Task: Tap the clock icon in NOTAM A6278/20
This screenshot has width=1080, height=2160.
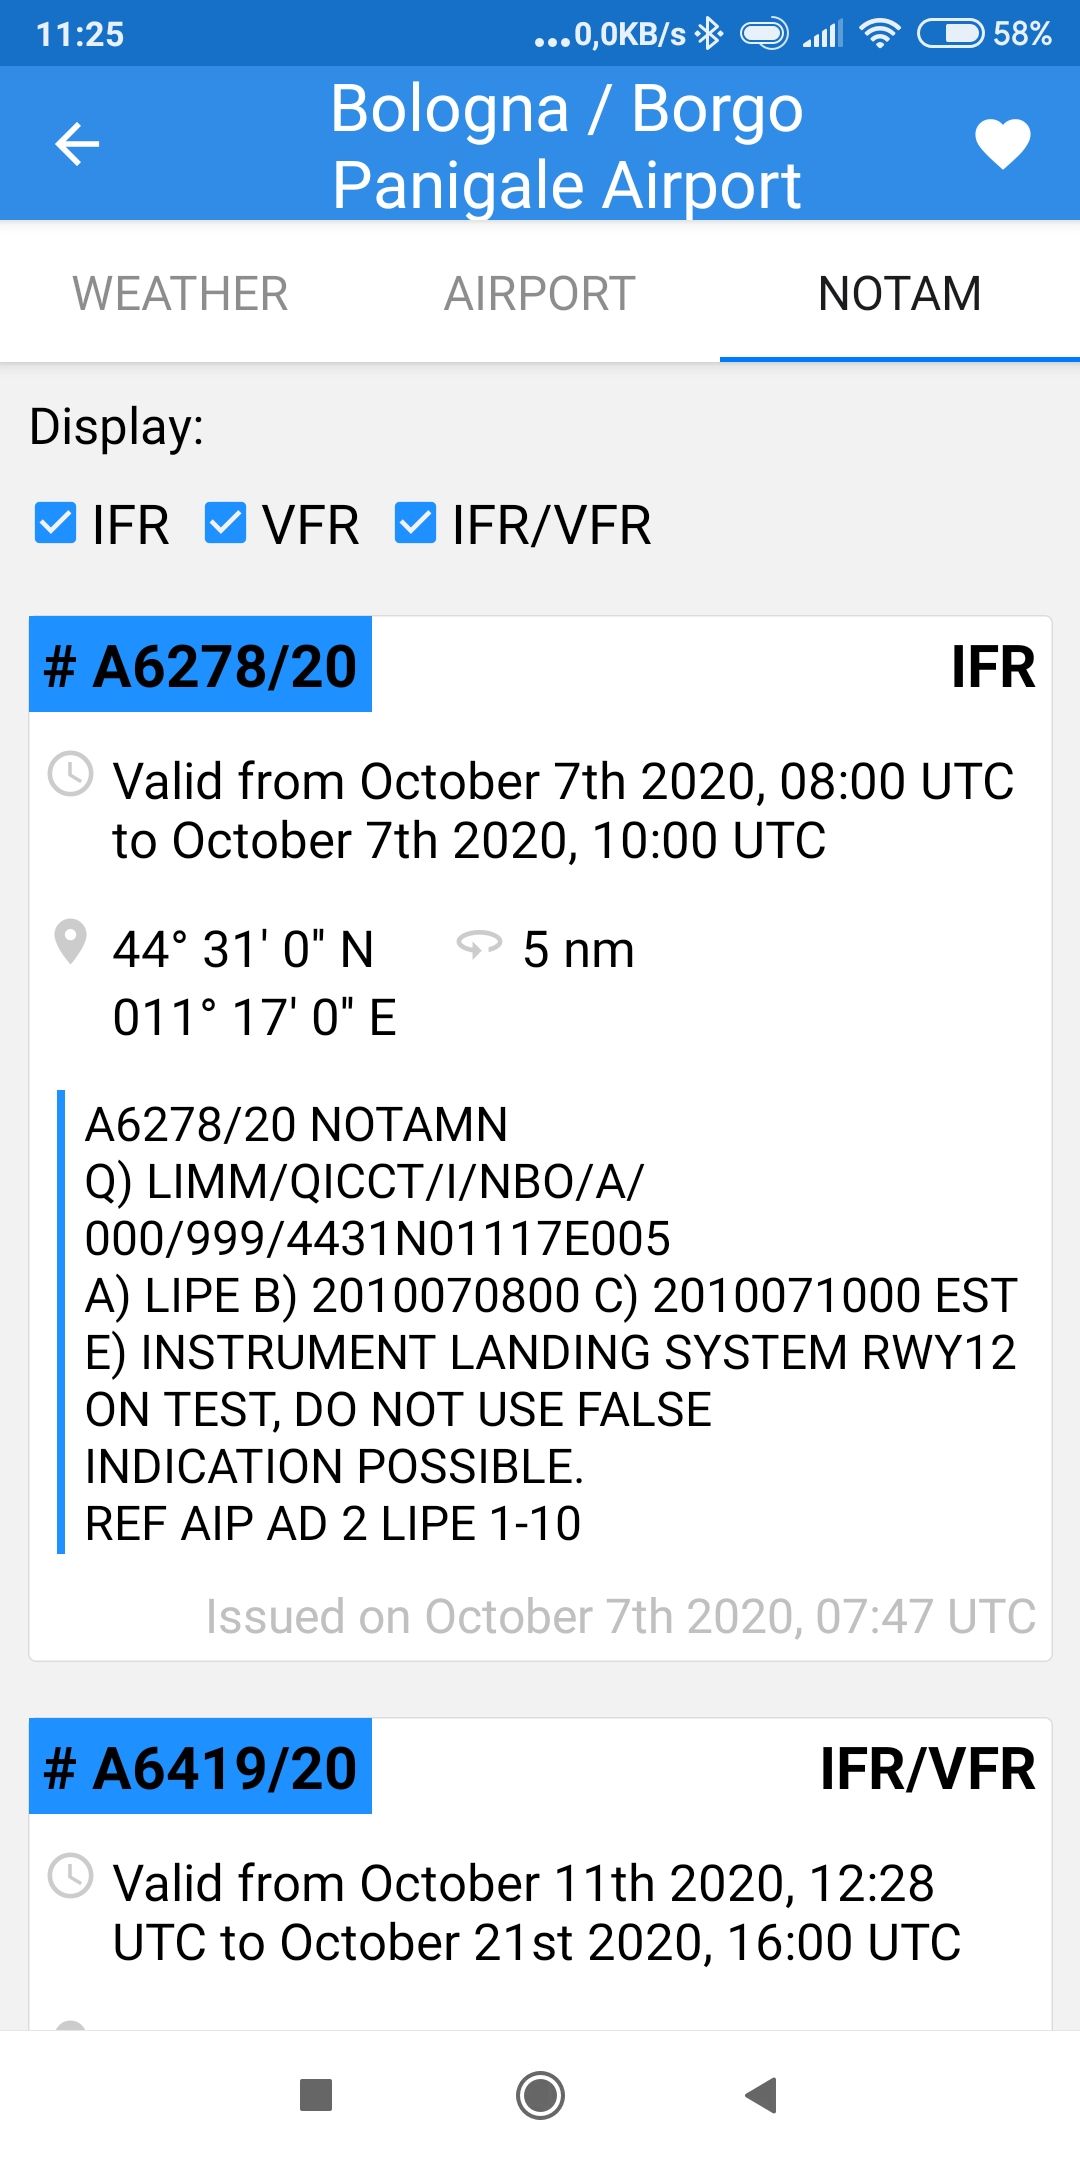Action: click(71, 775)
